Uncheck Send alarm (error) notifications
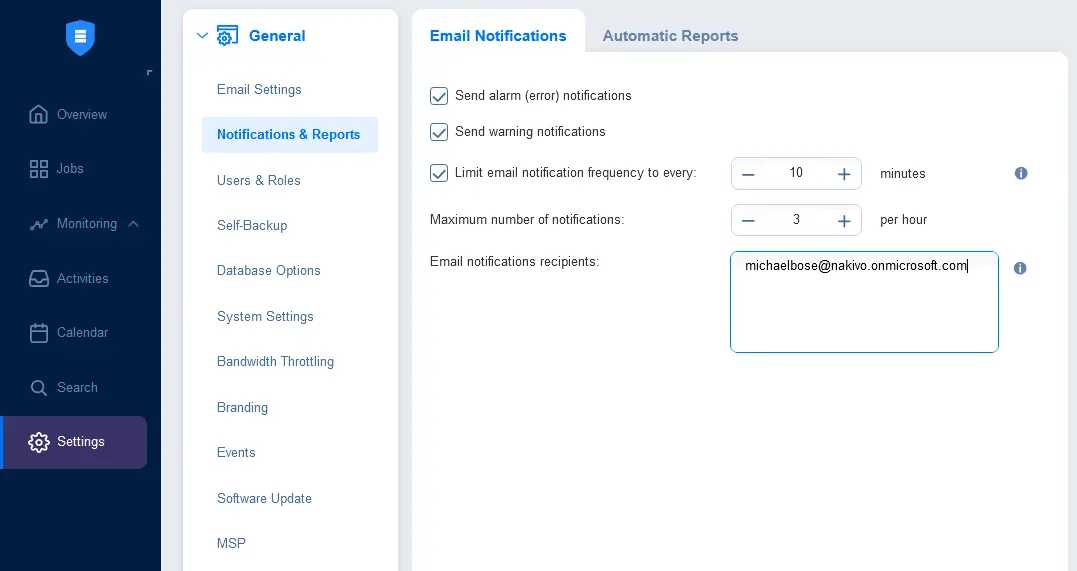Screen dimensions: 1077x571 (439, 96)
